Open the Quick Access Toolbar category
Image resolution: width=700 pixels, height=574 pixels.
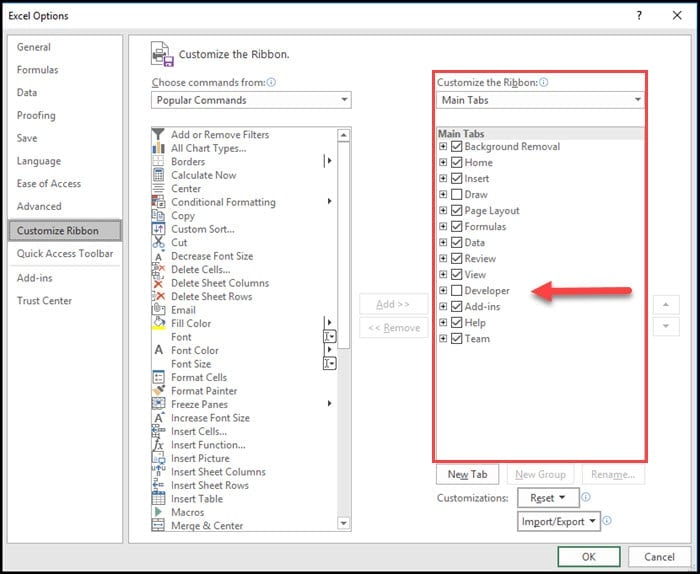65,254
